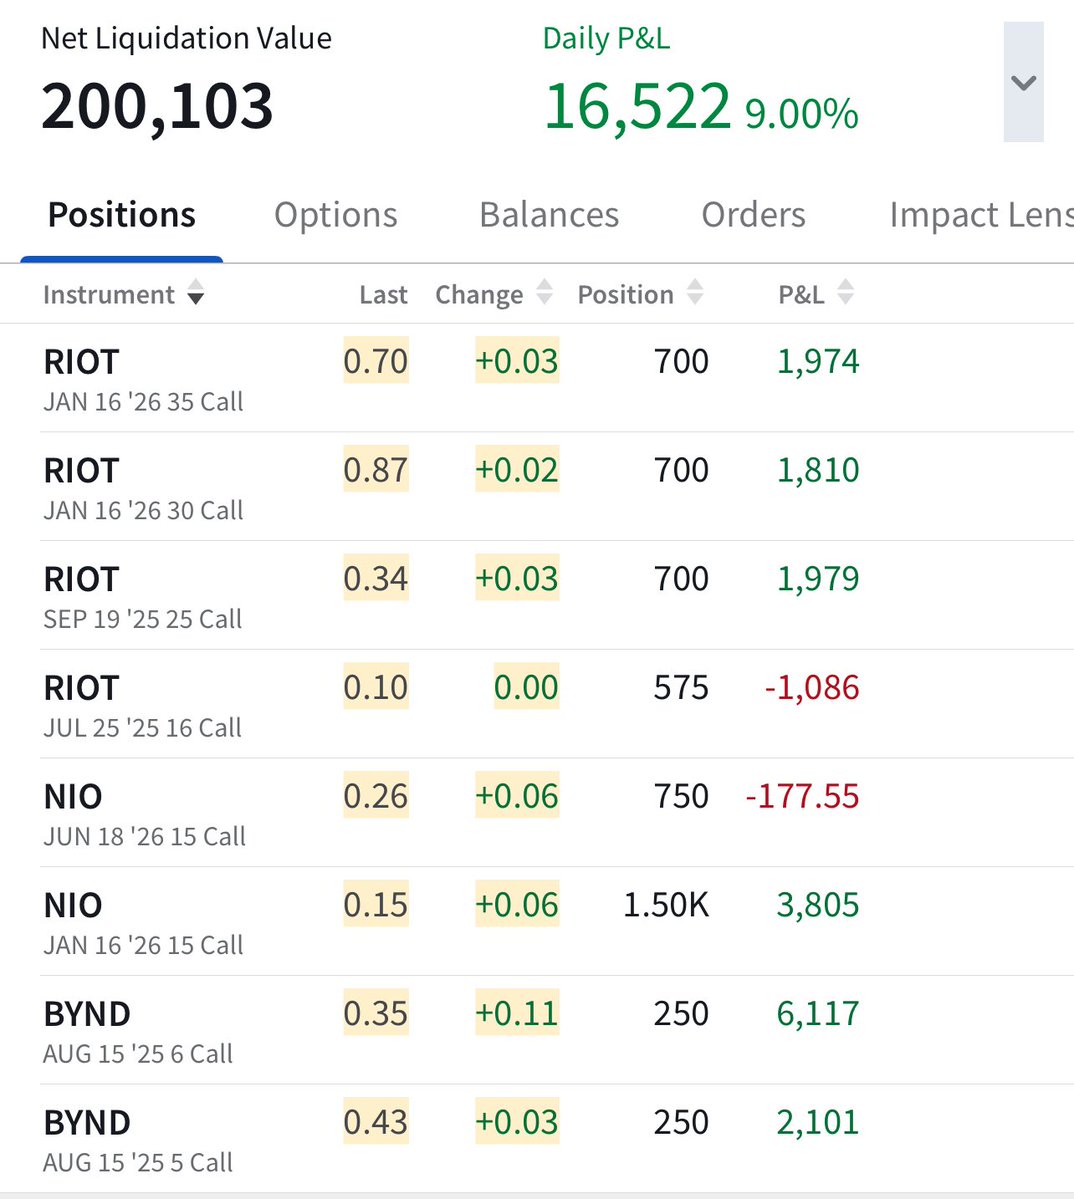Sort by P&L column arrows

(x=845, y=292)
